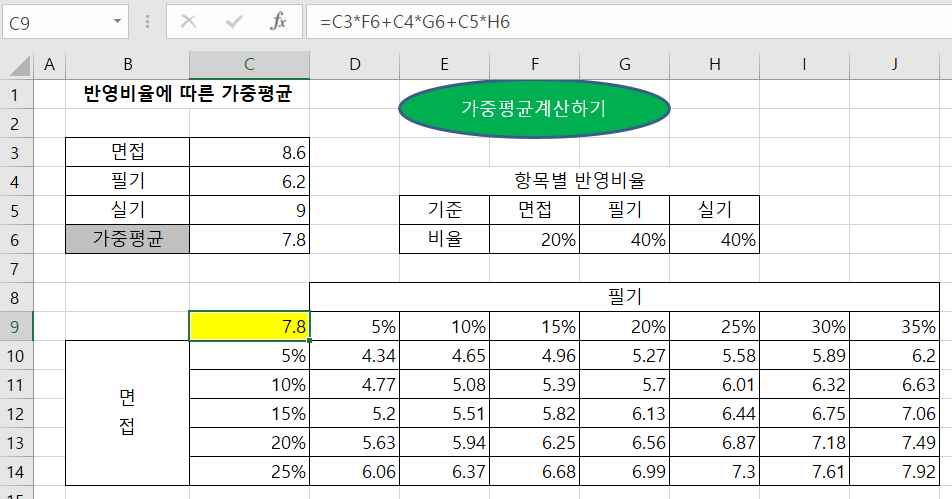Click inside the Name Box showing C9
This screenshot has height=499, width=952.
tap(55, 21)
